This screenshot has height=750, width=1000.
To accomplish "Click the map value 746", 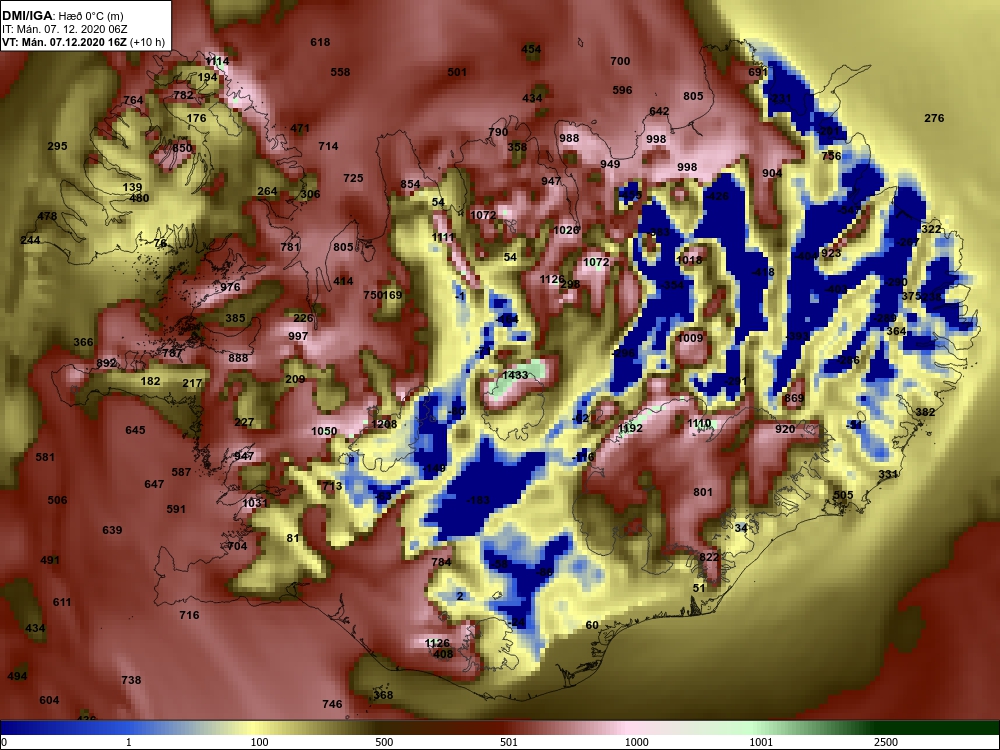I will point(332,705).
